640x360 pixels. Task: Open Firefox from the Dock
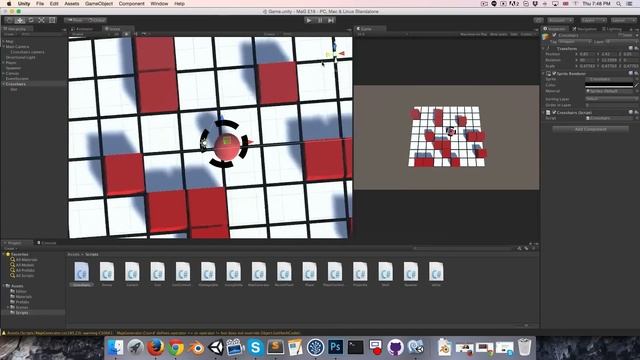pyautogui.click(x=156, y=348)
